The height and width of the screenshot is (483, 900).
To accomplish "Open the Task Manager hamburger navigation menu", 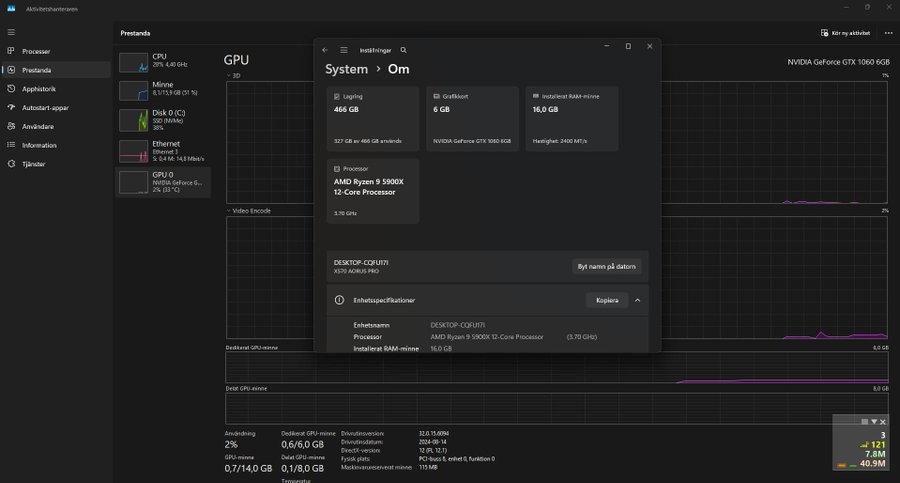I will tap(11, 32).
